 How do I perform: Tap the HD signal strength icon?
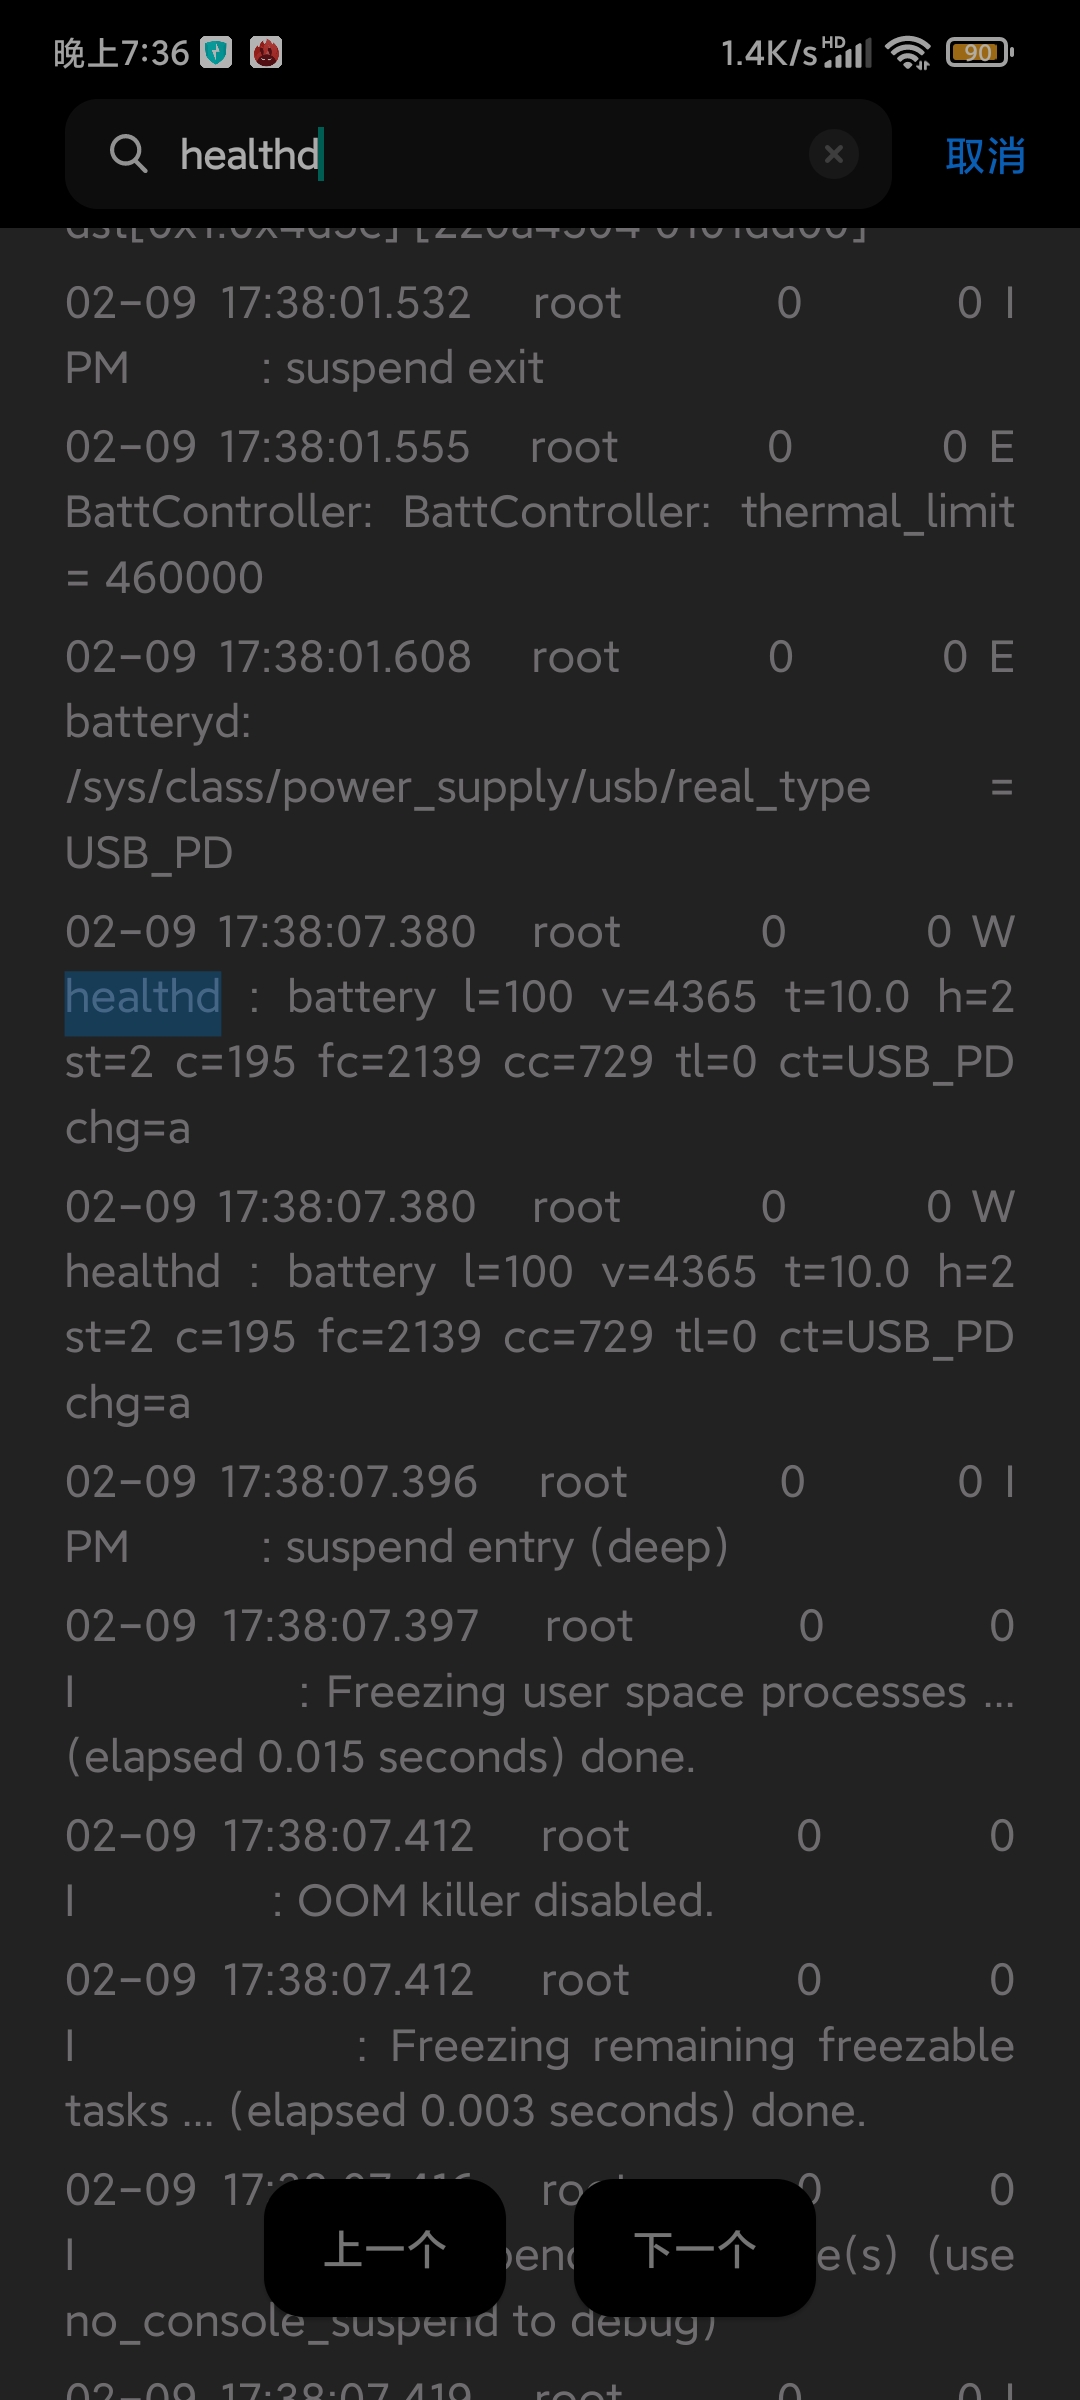[847, 52]
